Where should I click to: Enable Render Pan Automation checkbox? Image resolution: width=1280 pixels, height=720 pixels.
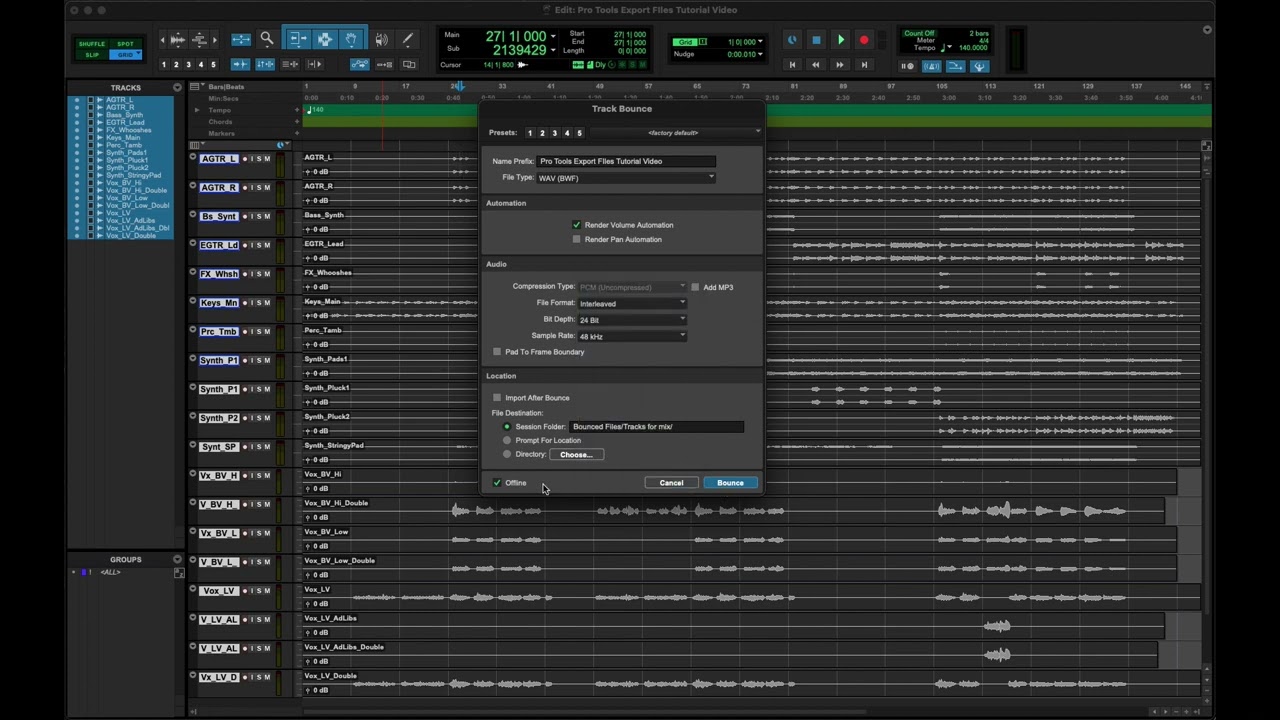point(576,239)
